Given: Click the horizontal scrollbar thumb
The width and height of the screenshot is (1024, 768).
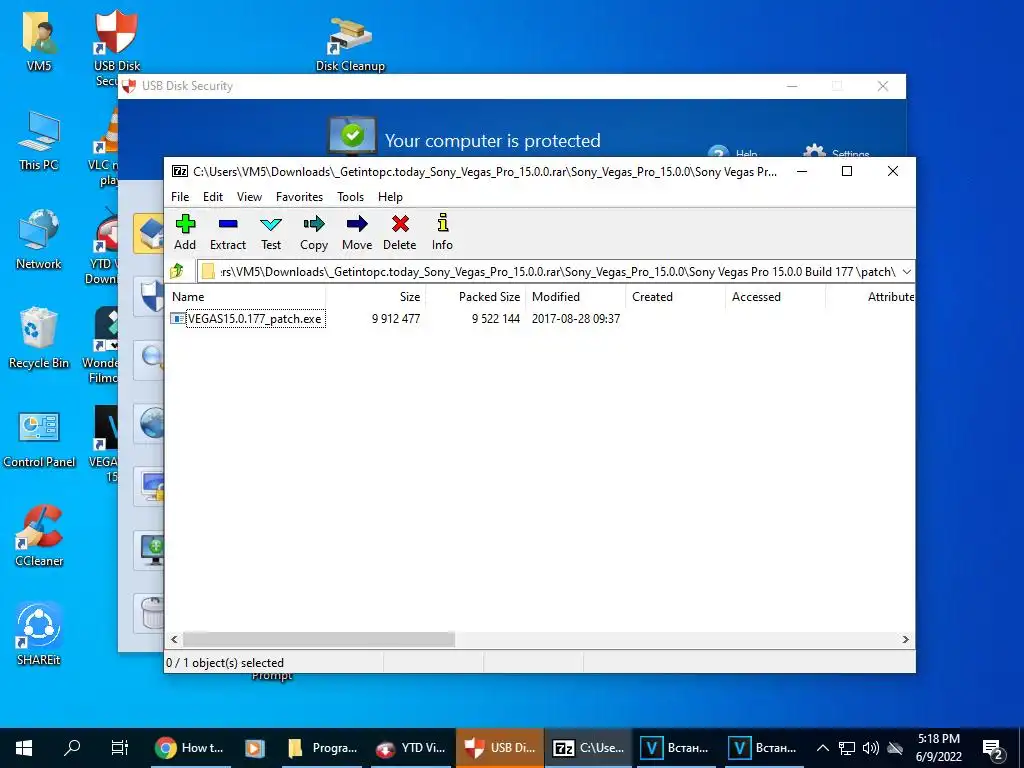Looking at the screenshot, I should click(319, 639).
